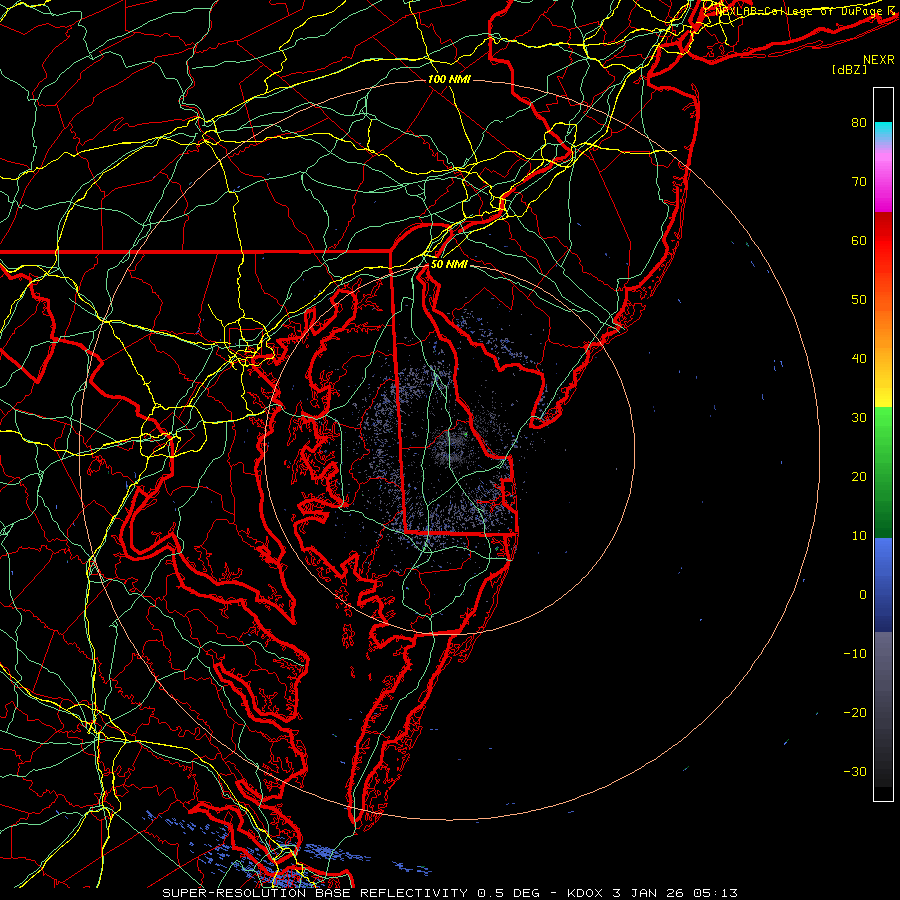Click the 05:13 timestamp in the caption
900x900 pixels.
coord(715,893)
